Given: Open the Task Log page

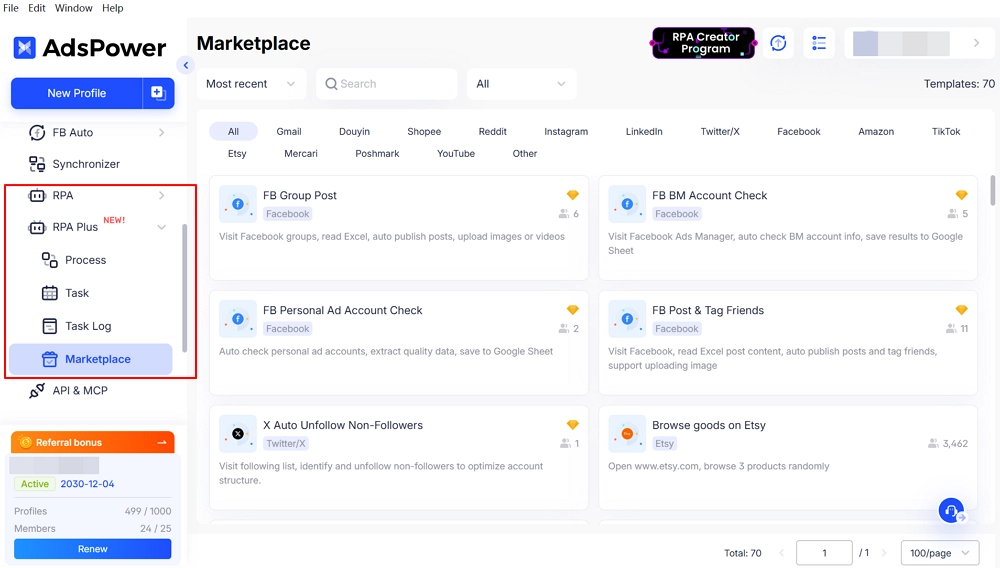Looking at the screenshot, I should pos(89,326).
